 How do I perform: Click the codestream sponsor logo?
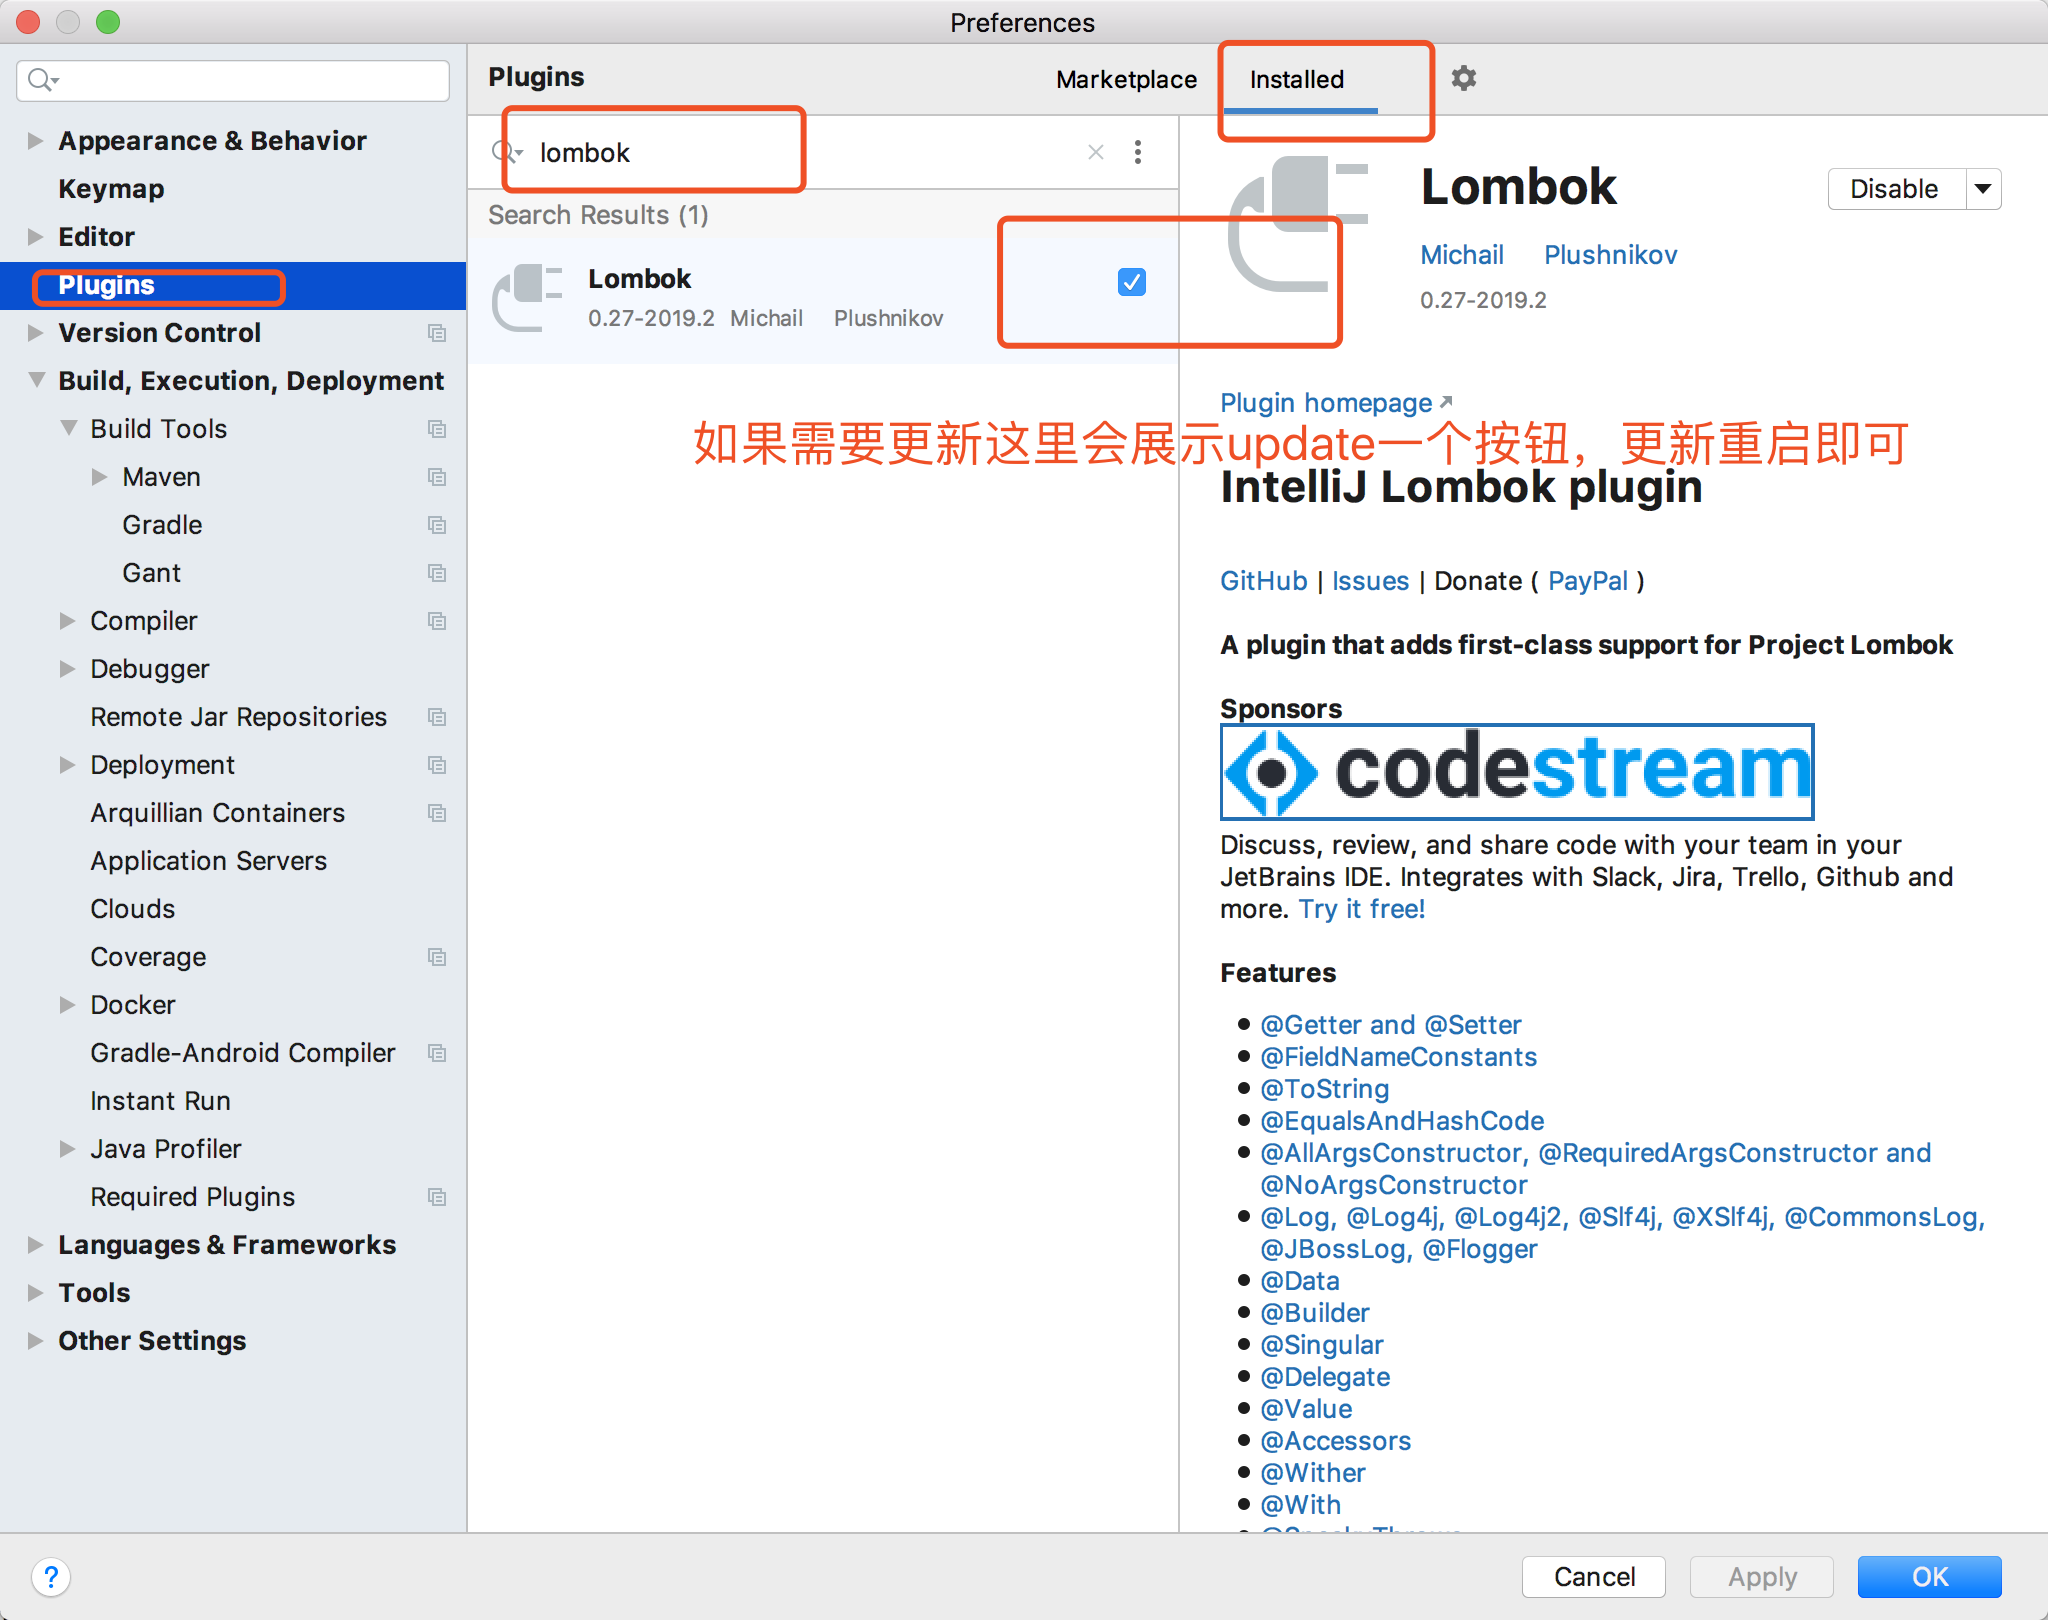1517,771
